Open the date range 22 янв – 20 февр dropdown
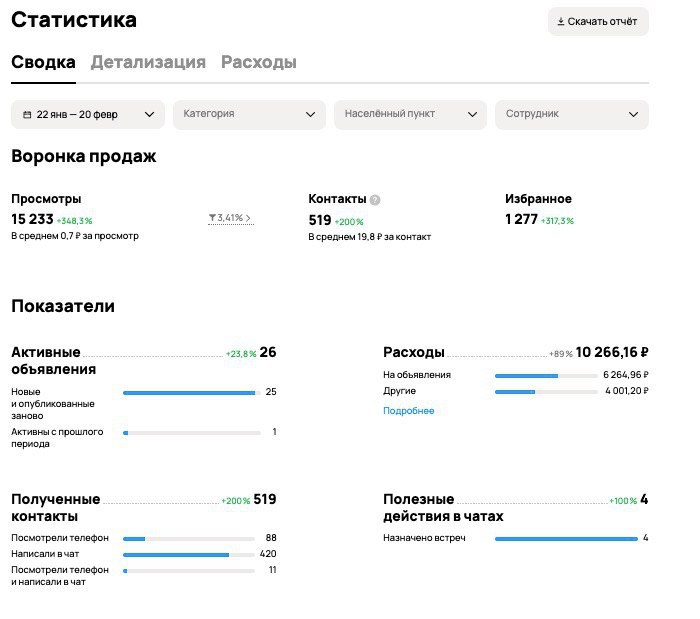This screenshot has height=619, width=700. coord(88,115)
